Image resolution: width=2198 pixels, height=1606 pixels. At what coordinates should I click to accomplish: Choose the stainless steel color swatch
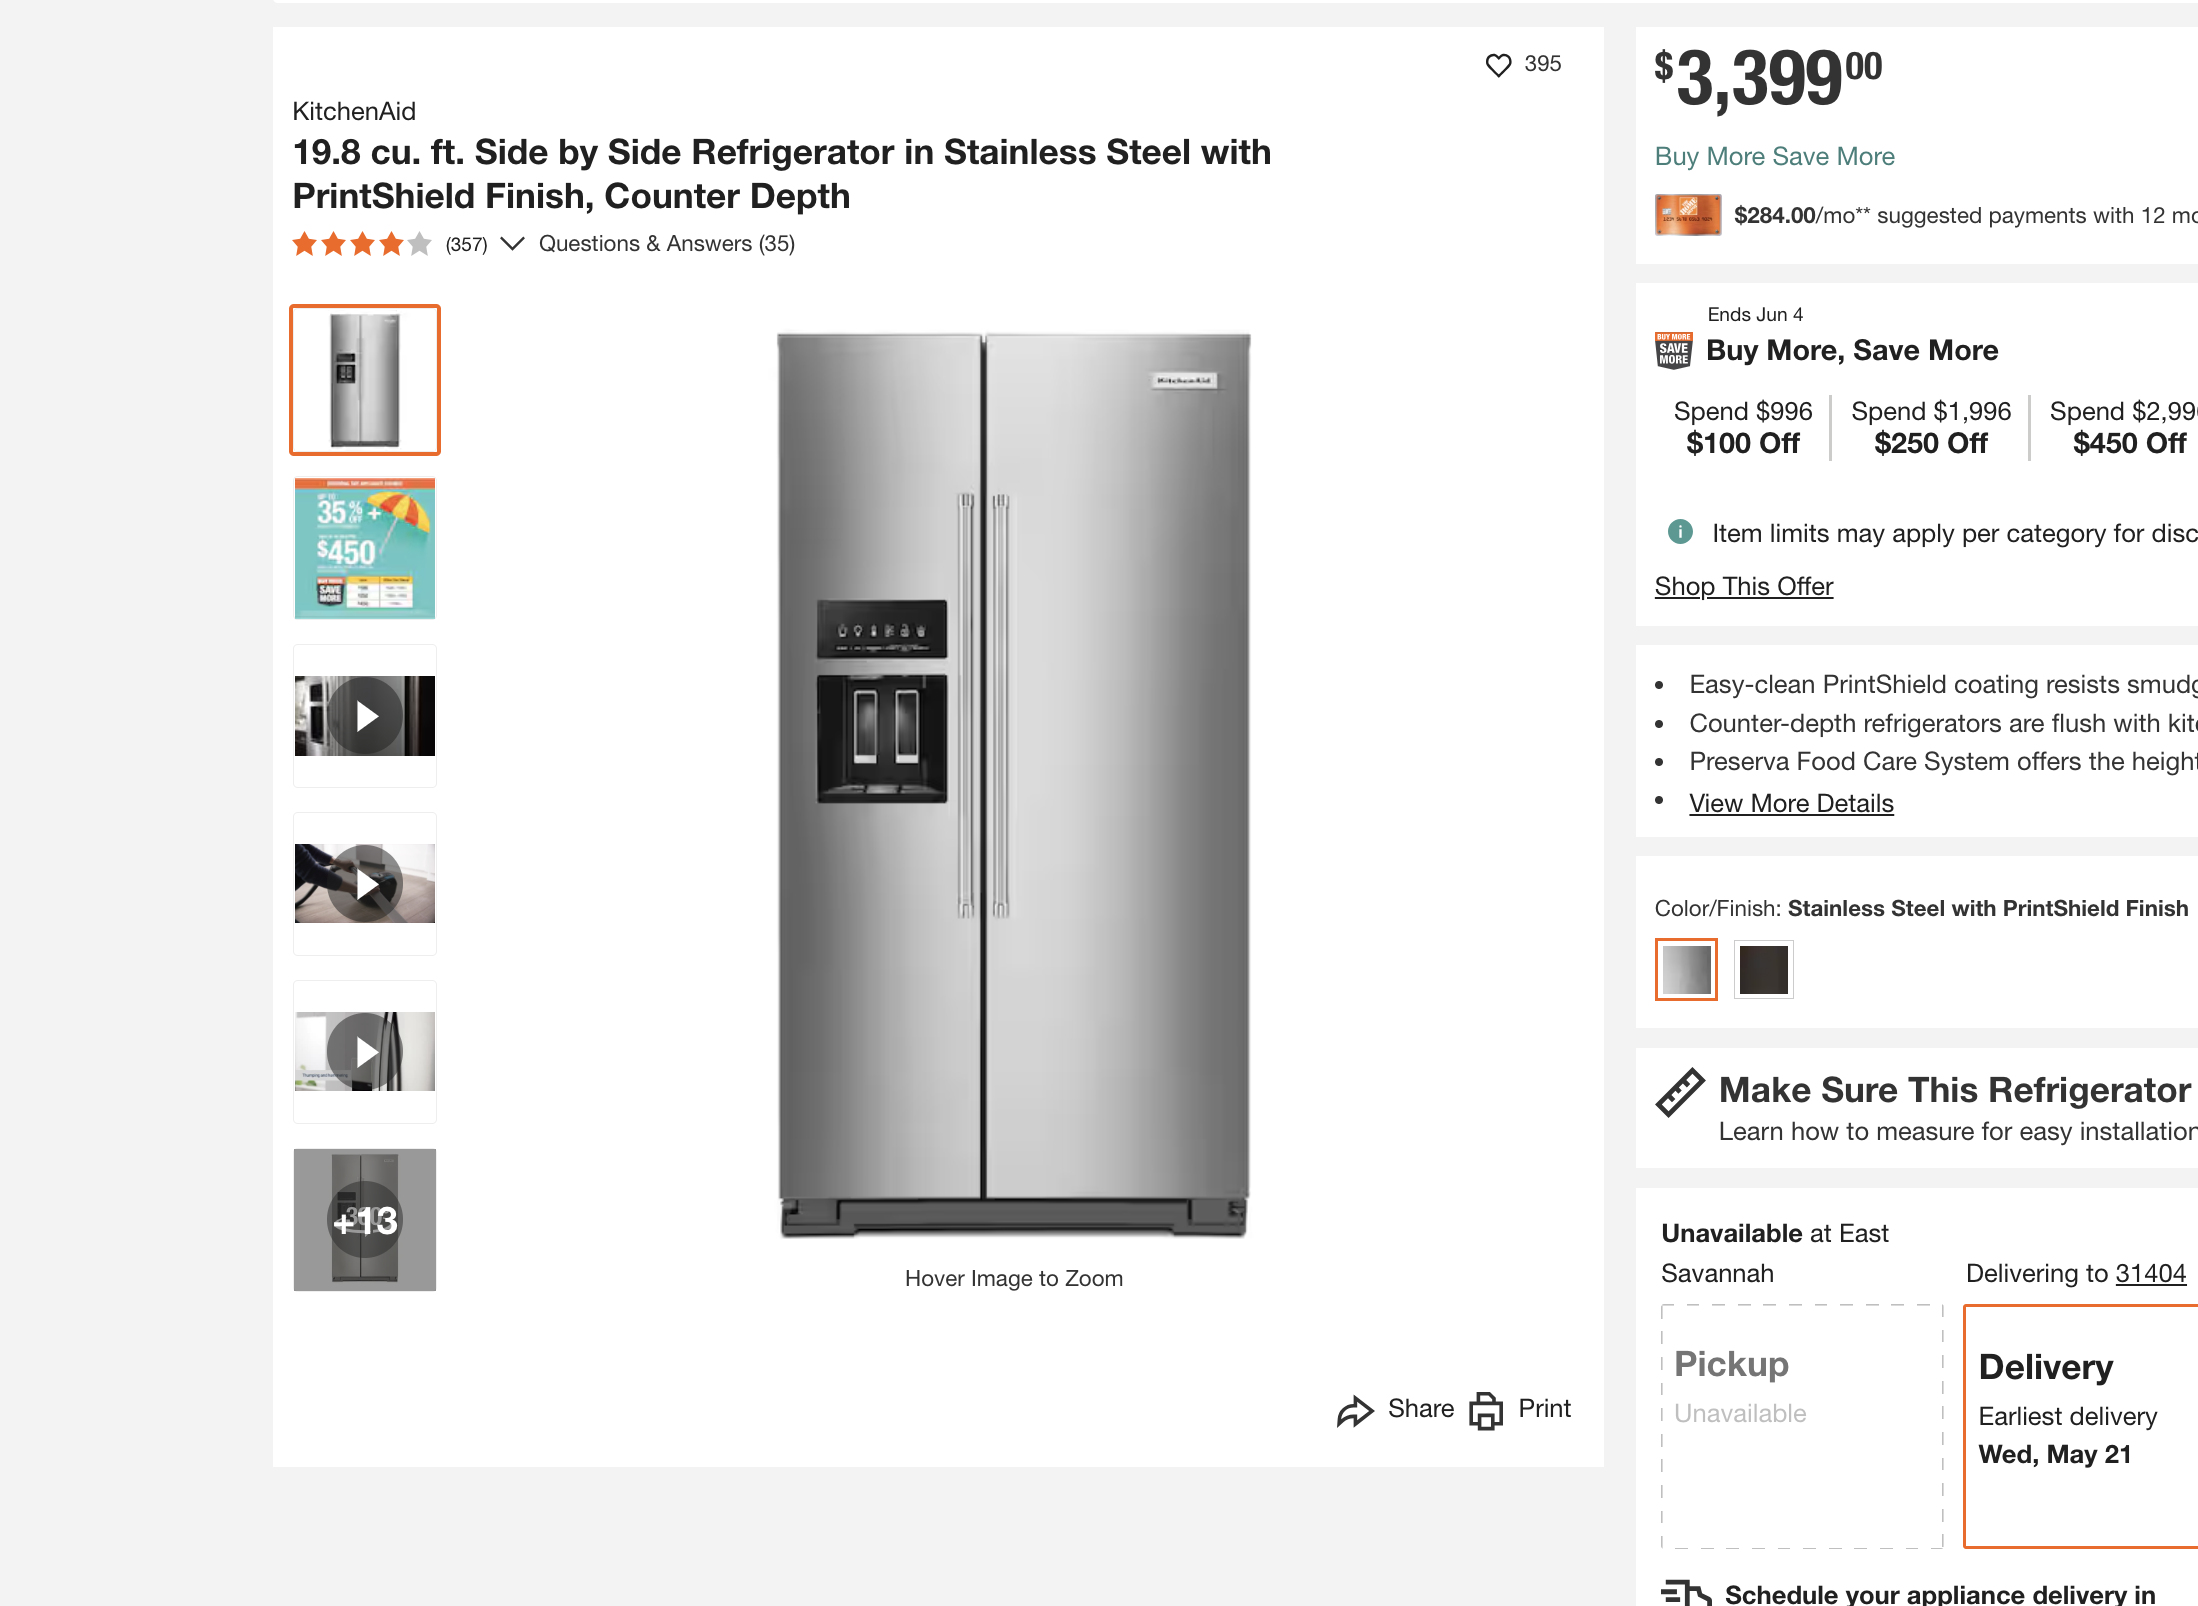pos(1686,969)
